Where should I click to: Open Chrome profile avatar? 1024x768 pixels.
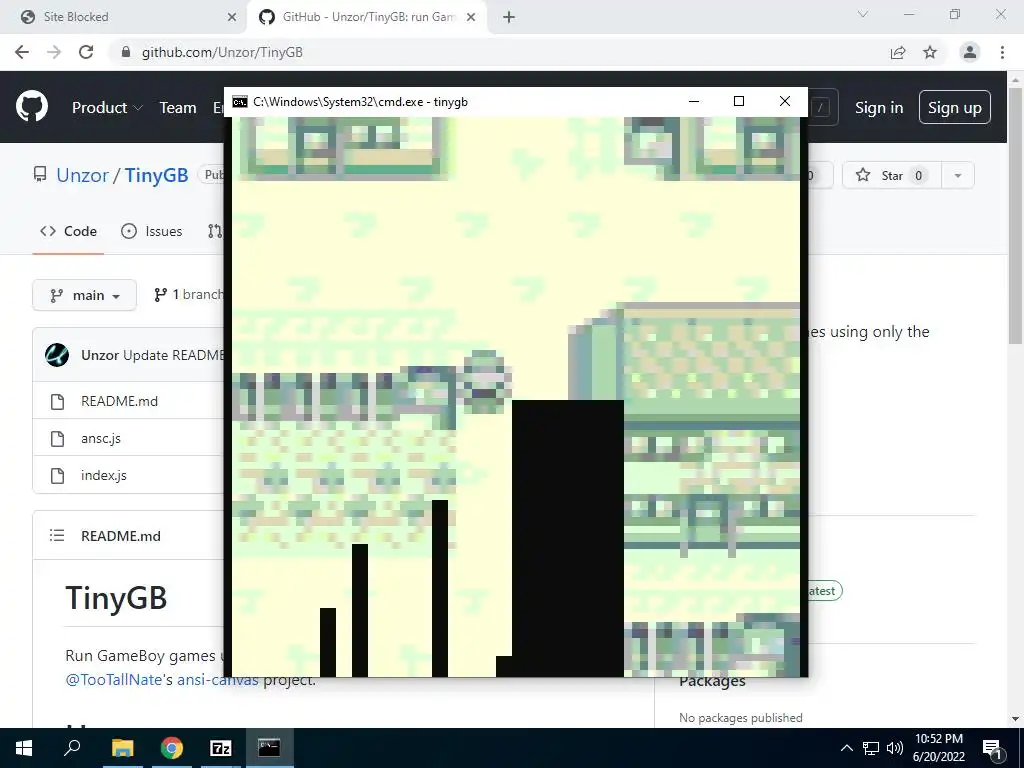(x=970, y=52)
